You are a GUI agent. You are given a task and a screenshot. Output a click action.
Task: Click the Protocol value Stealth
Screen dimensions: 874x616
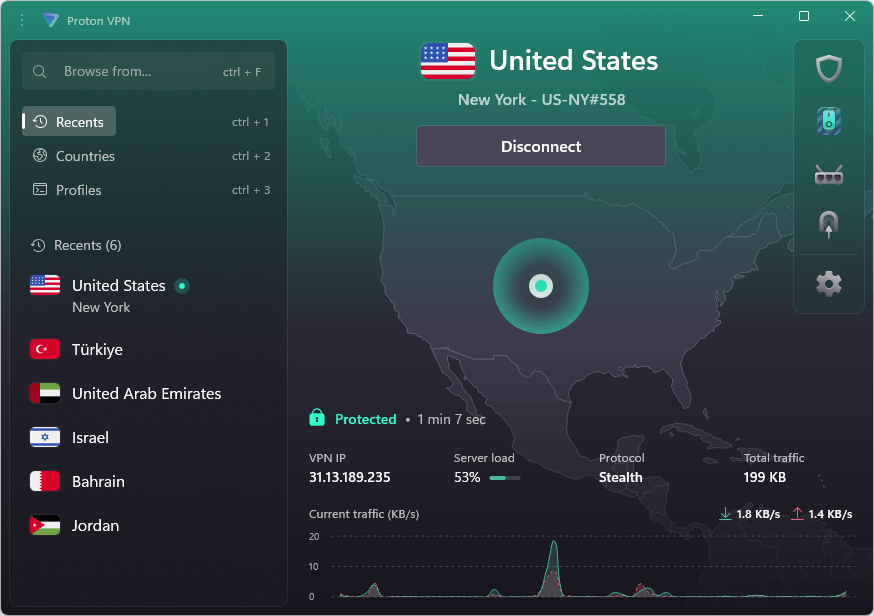click(x=620, y=477)
